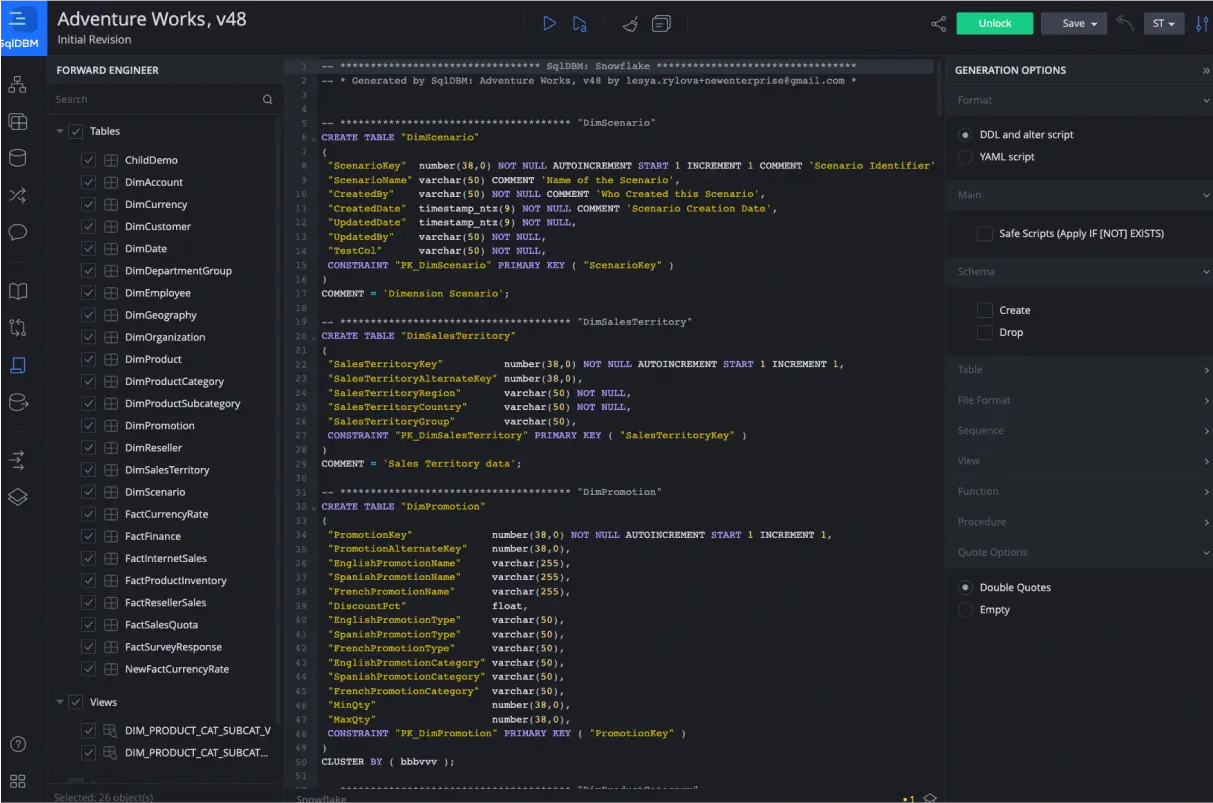Expand the File Format section
The width and height of the screenshot is (1213, 803).
point(1079,400)
